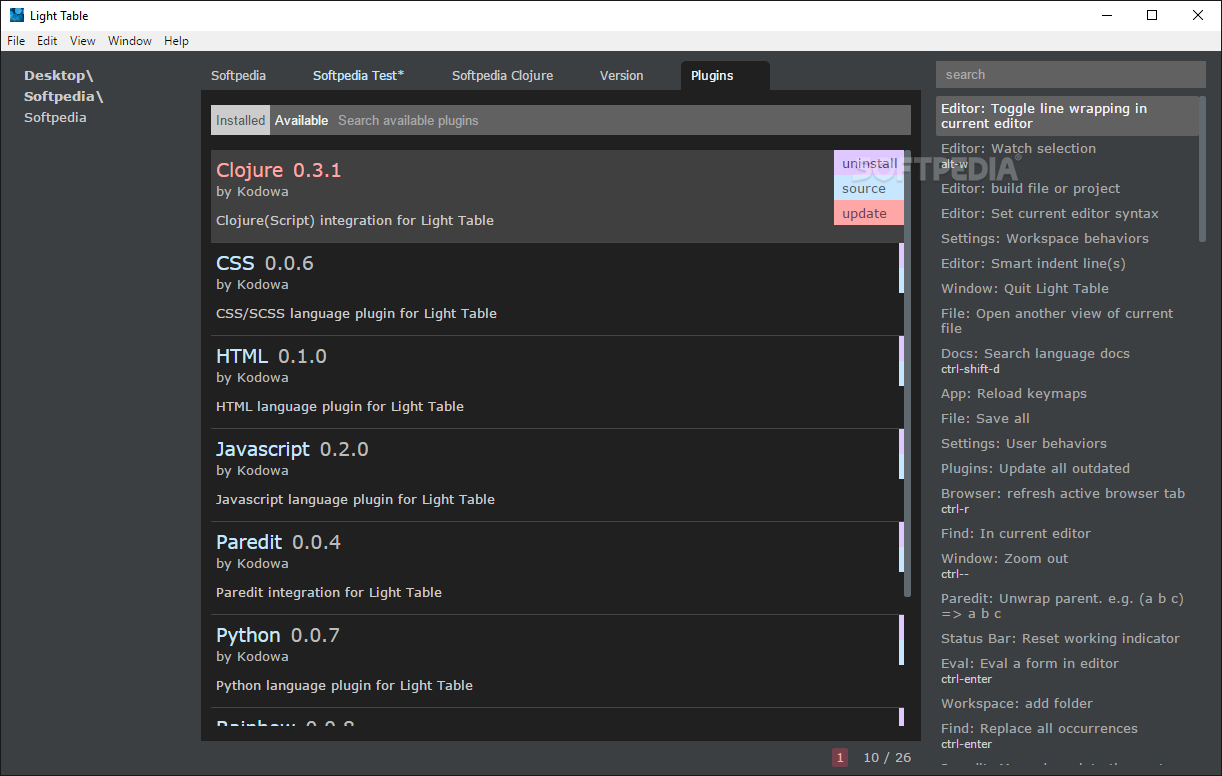
Task: Click the HTML plugin's side action strip
Action: tap(901, 361)
